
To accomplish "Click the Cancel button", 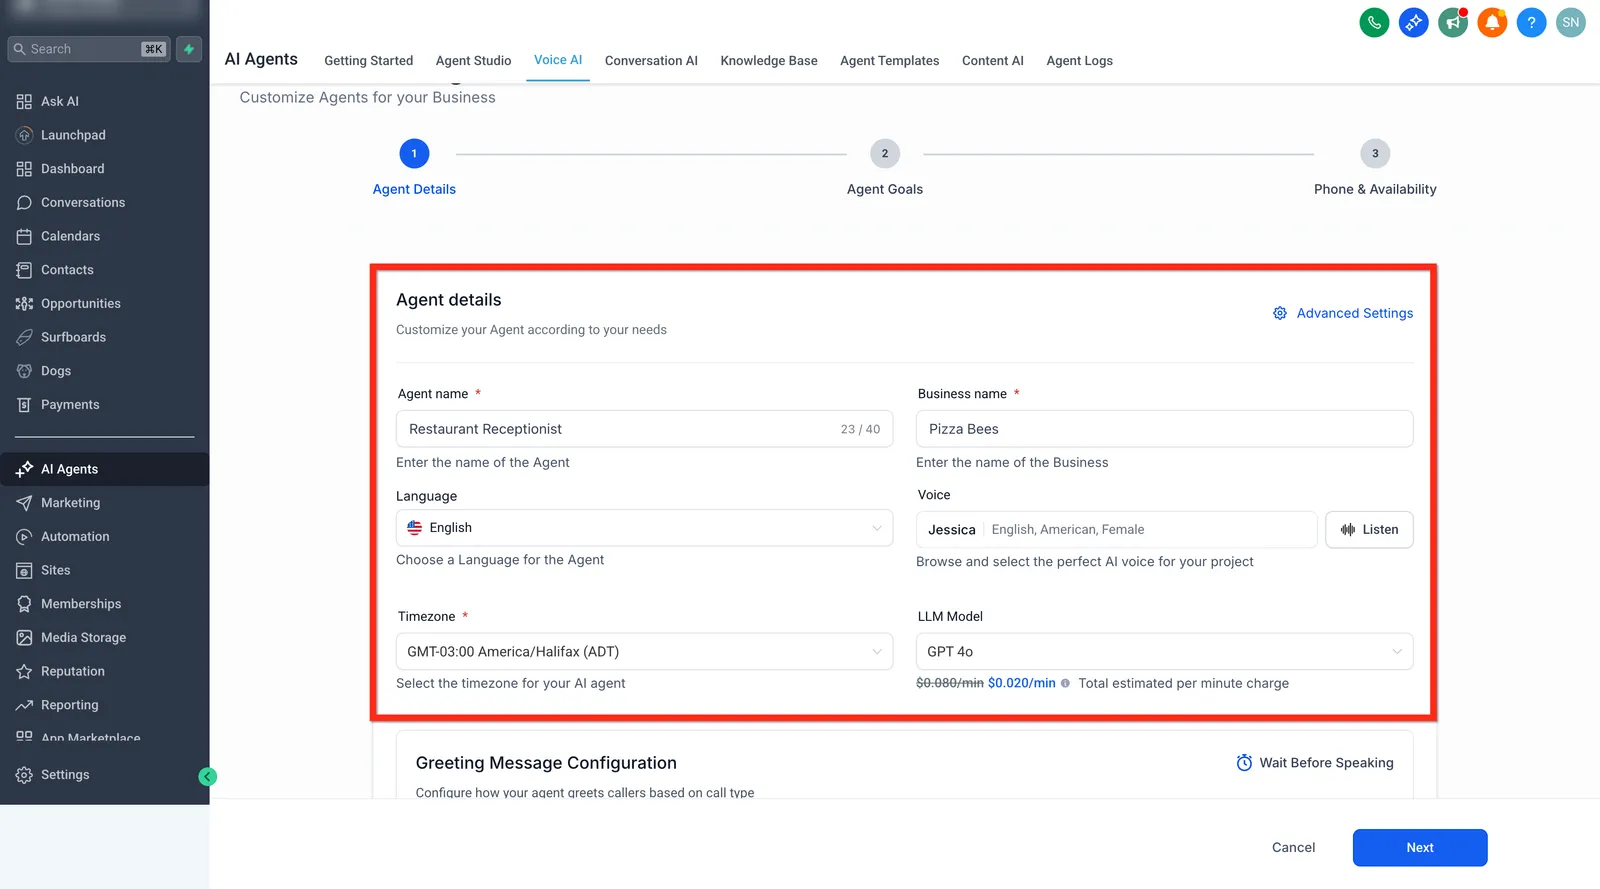I will coord(1293,847).
